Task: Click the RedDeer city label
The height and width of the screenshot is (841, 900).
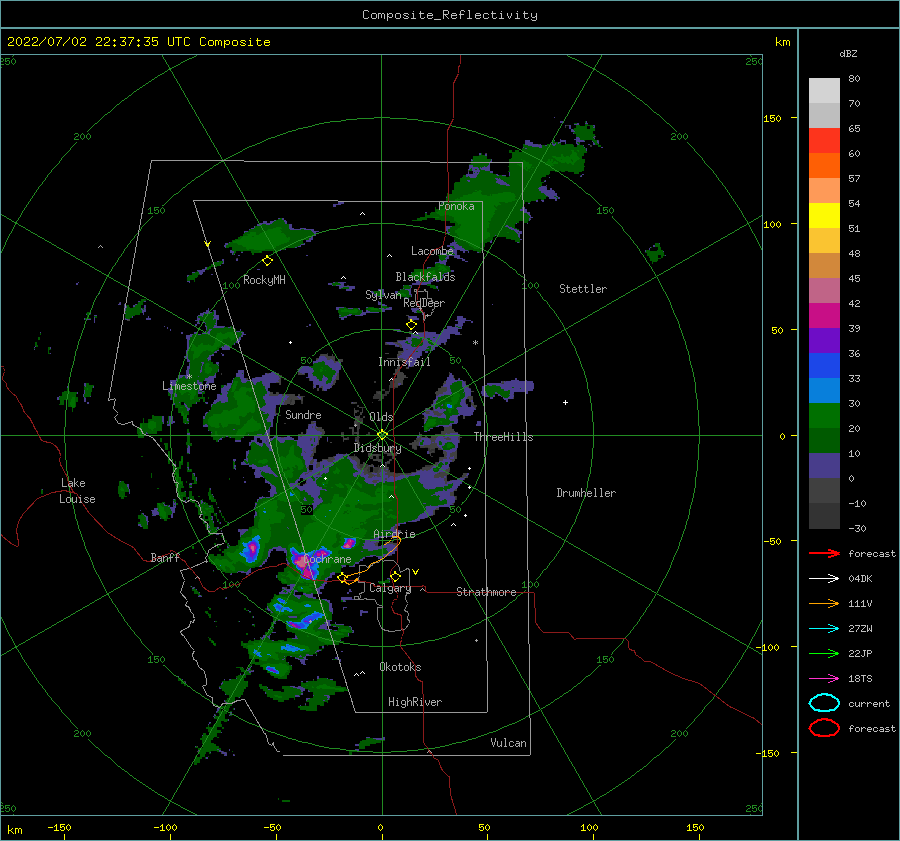Action: [424, 303]
